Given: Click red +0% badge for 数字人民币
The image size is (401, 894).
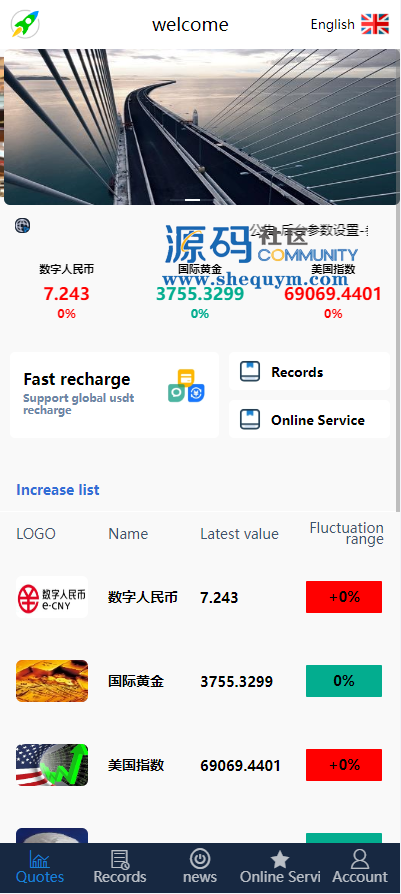Looking at the screenshot, I should [344, 597].
